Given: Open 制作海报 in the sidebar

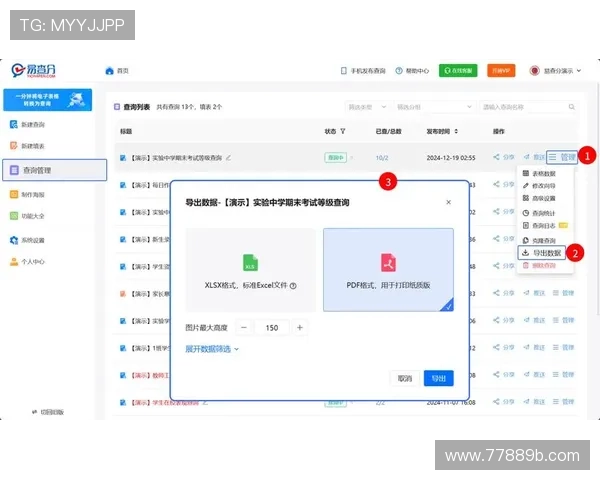Looking at the screenshot, I should click(28, 194).
